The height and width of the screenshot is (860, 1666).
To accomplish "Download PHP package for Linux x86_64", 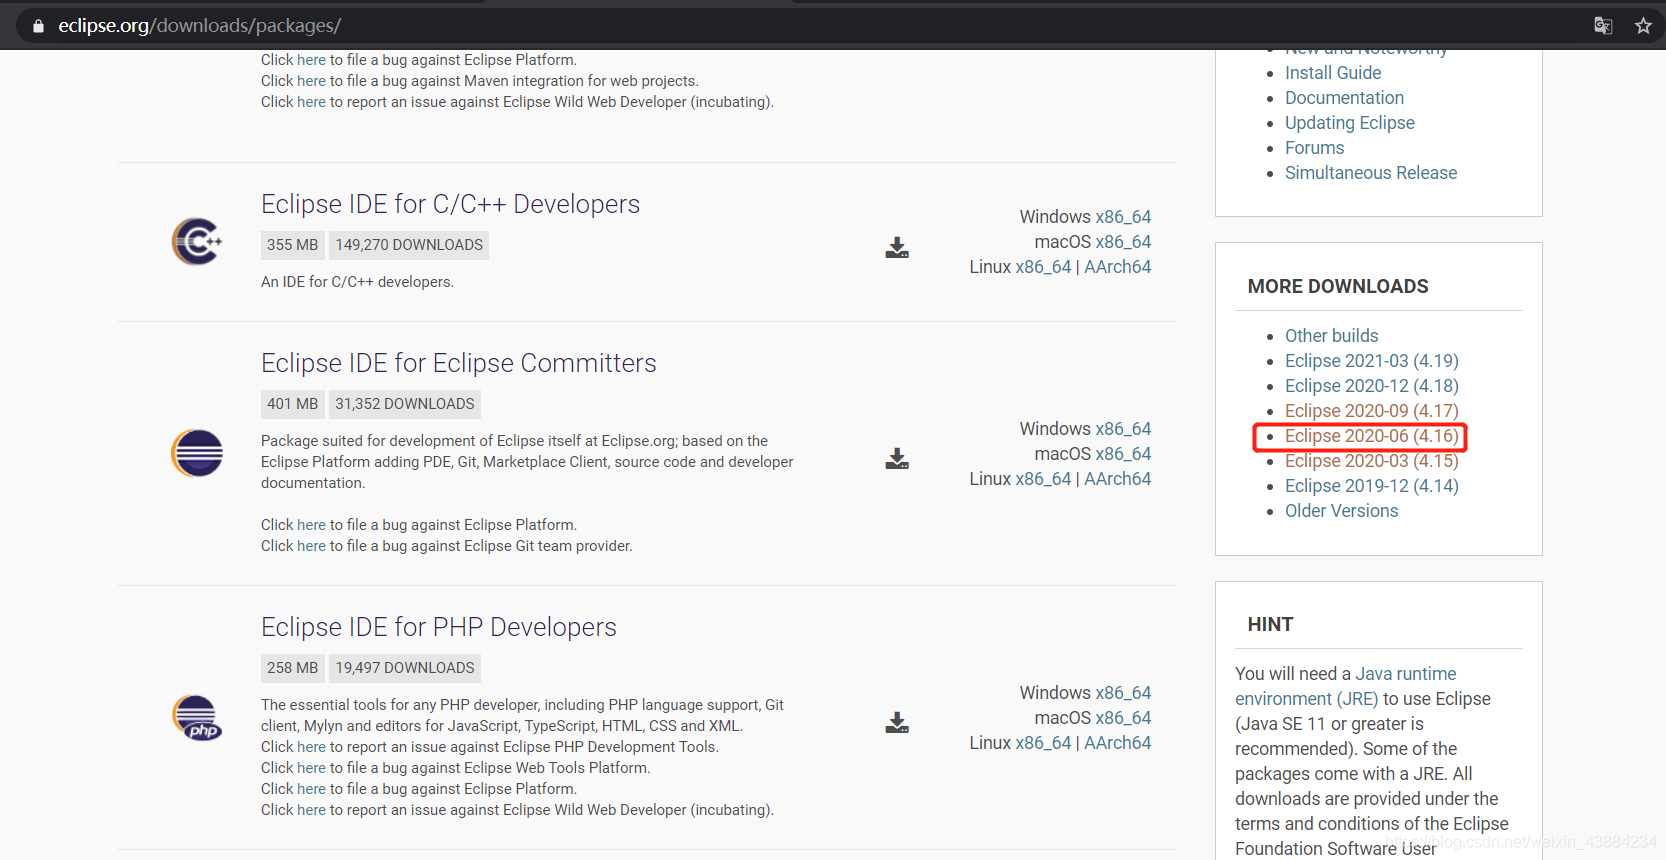I will 1043,743.
